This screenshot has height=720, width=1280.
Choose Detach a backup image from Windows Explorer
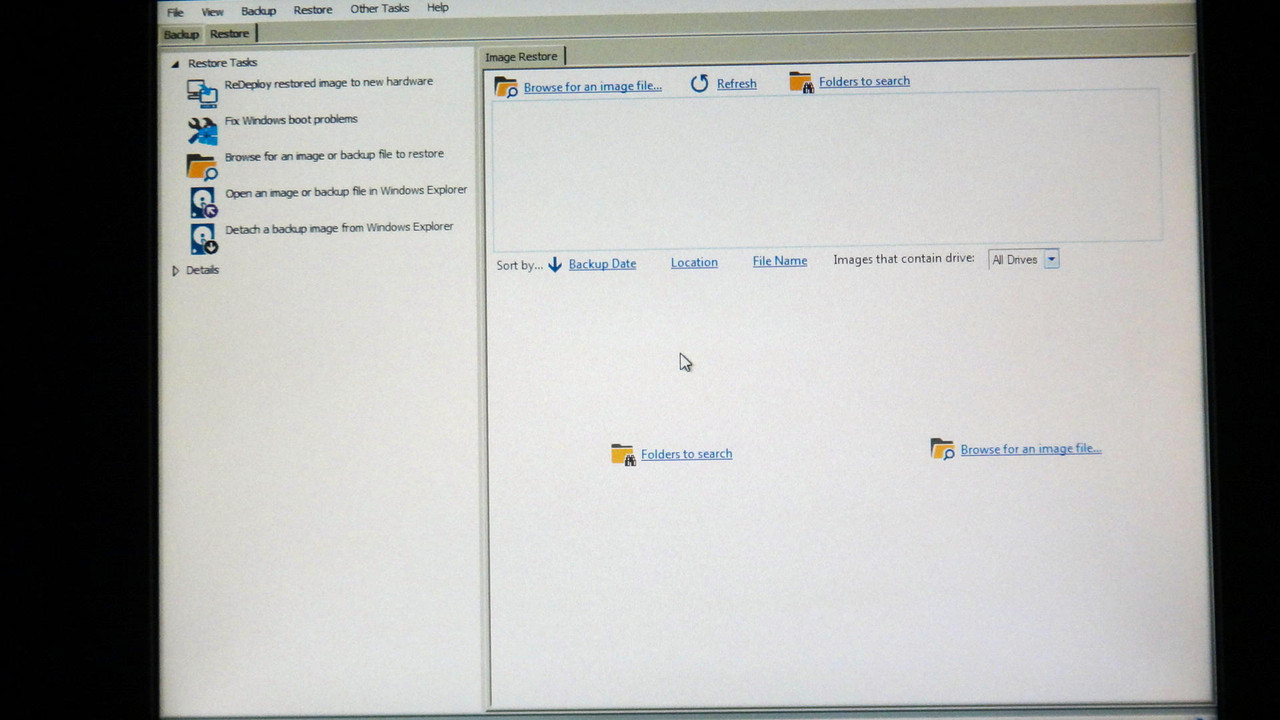point(339,228)
